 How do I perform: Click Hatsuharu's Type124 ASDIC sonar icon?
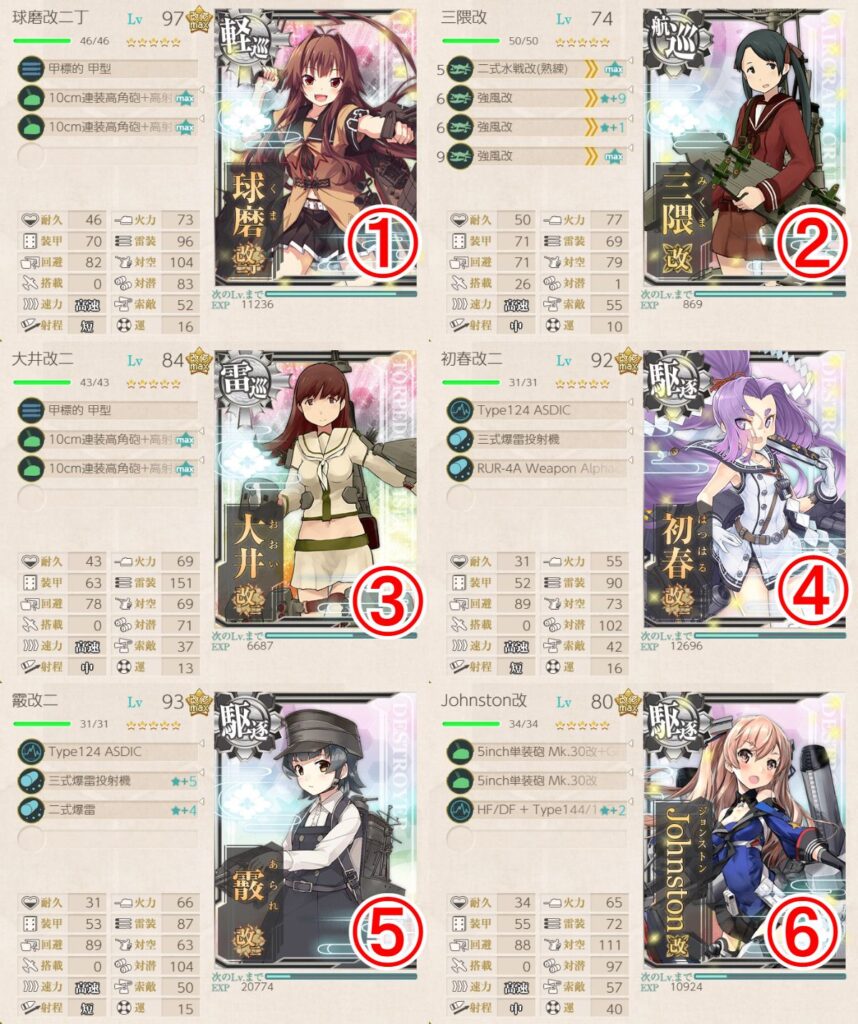point(460,410)
